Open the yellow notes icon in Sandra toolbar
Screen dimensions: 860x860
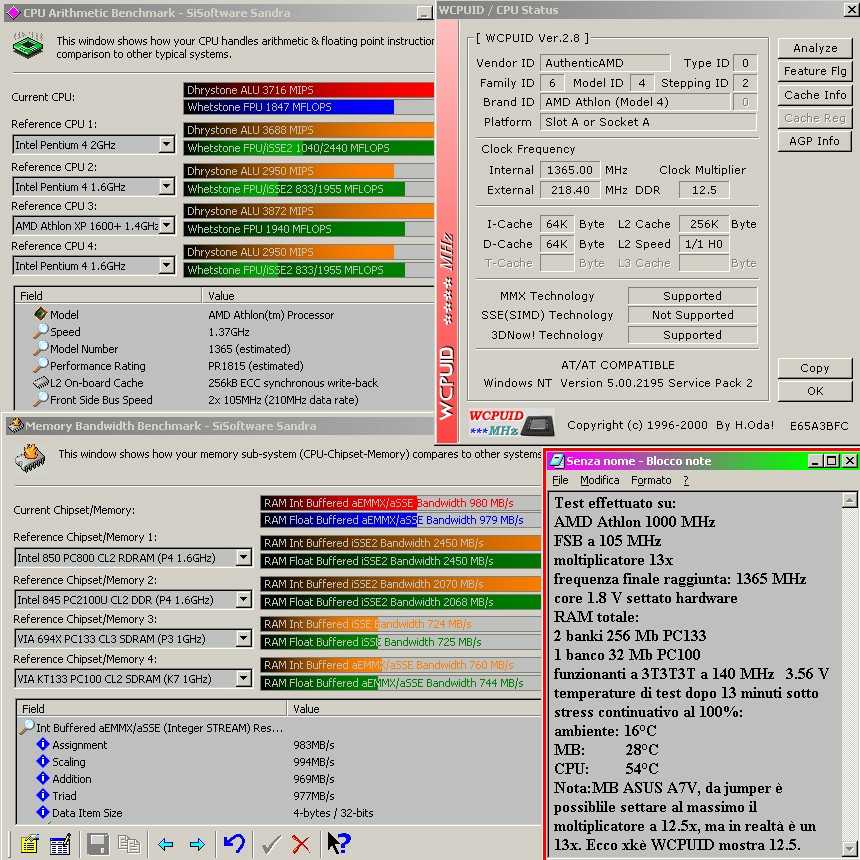[x=29, y=844]
